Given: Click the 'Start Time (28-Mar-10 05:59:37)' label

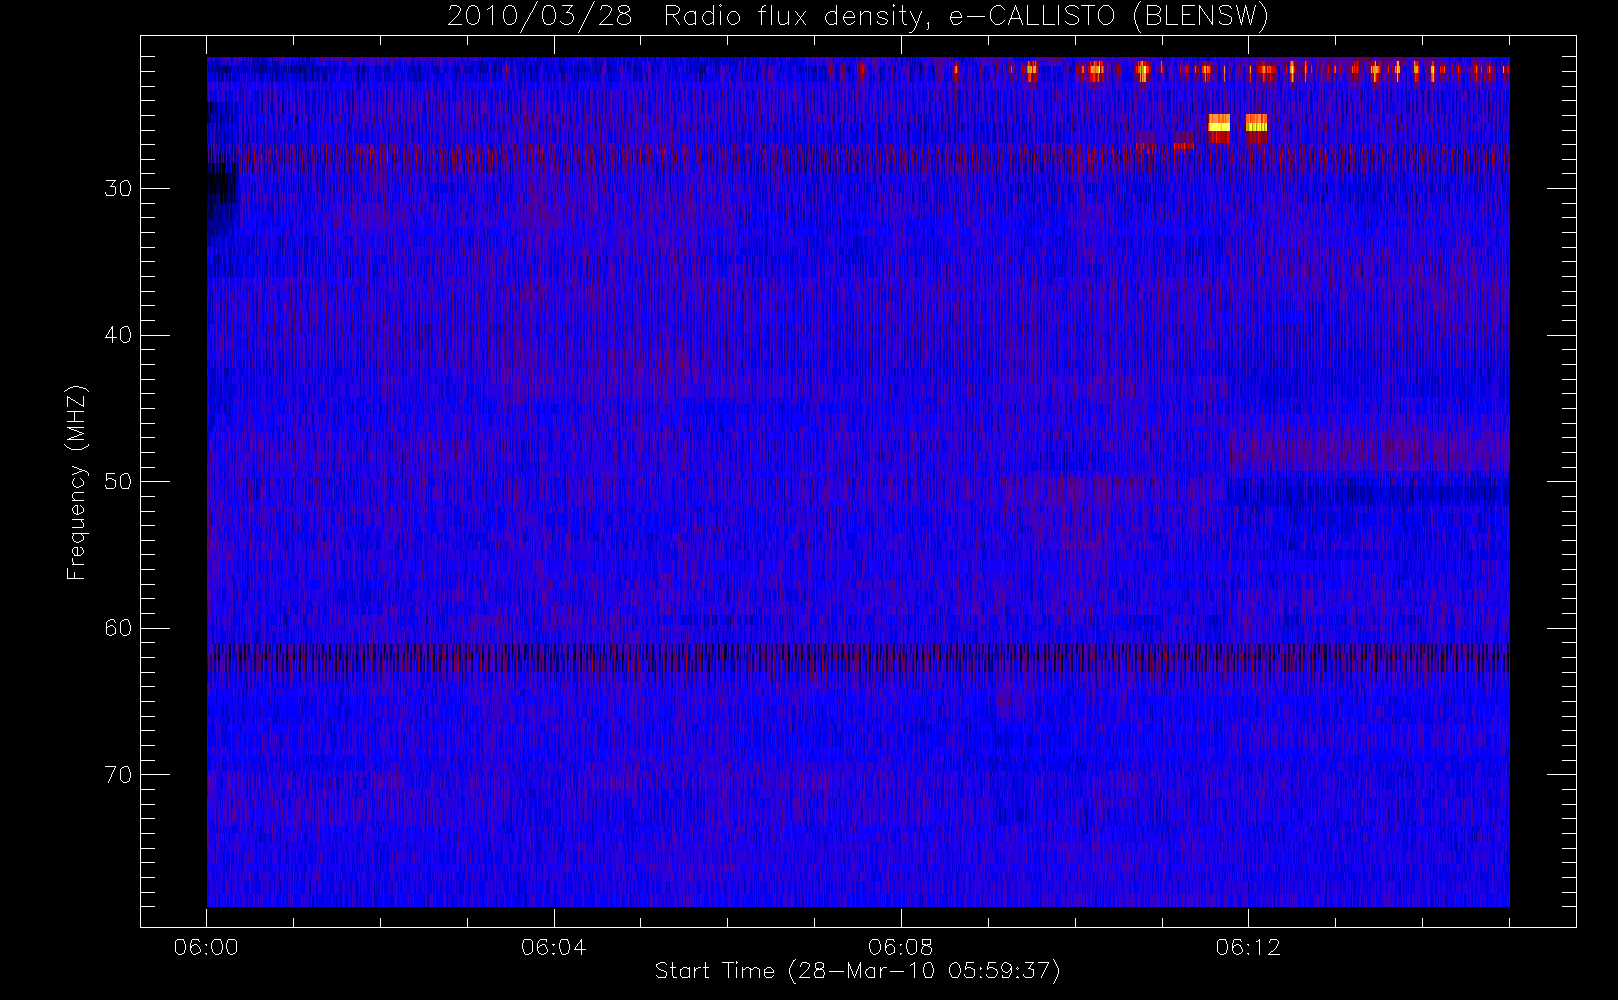Looking at the screenshot, I should tap(857, 971).
